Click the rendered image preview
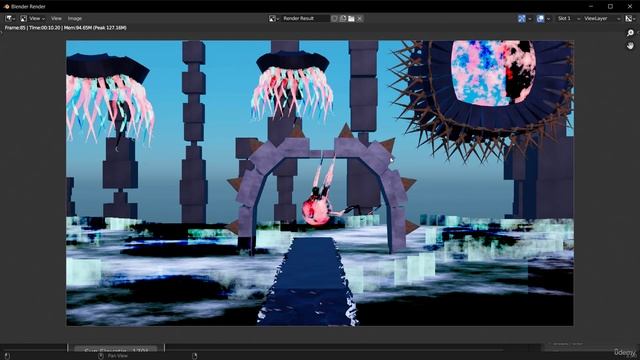Viewport: 640px width, 360px height. click(x=320, y=183)
